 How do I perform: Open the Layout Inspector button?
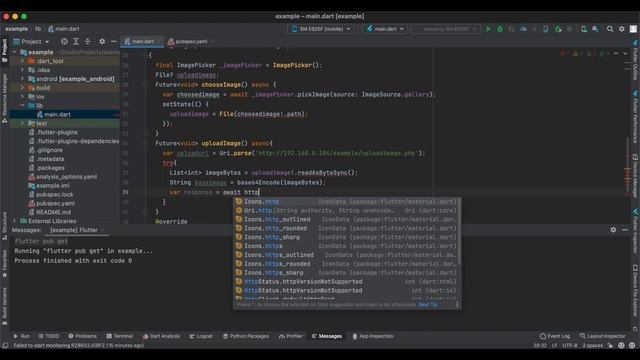coord(602,336)
